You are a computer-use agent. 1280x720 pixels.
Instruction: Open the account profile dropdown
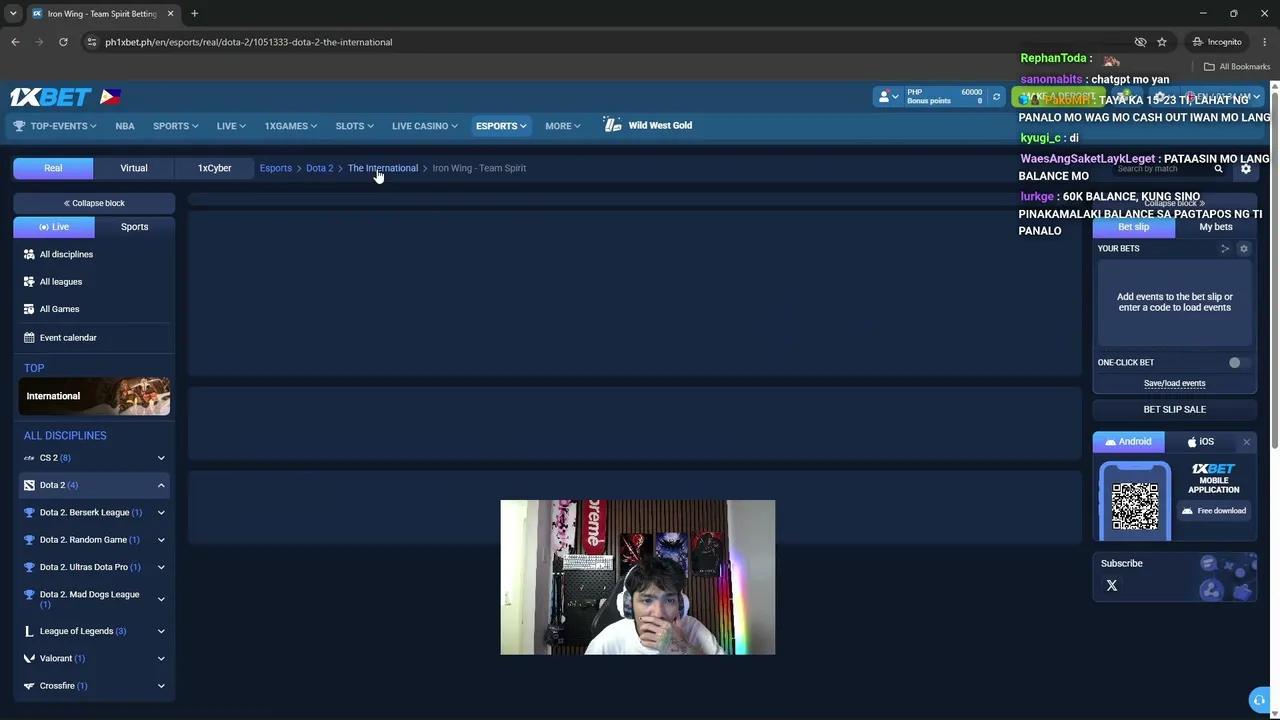(887, 97)
